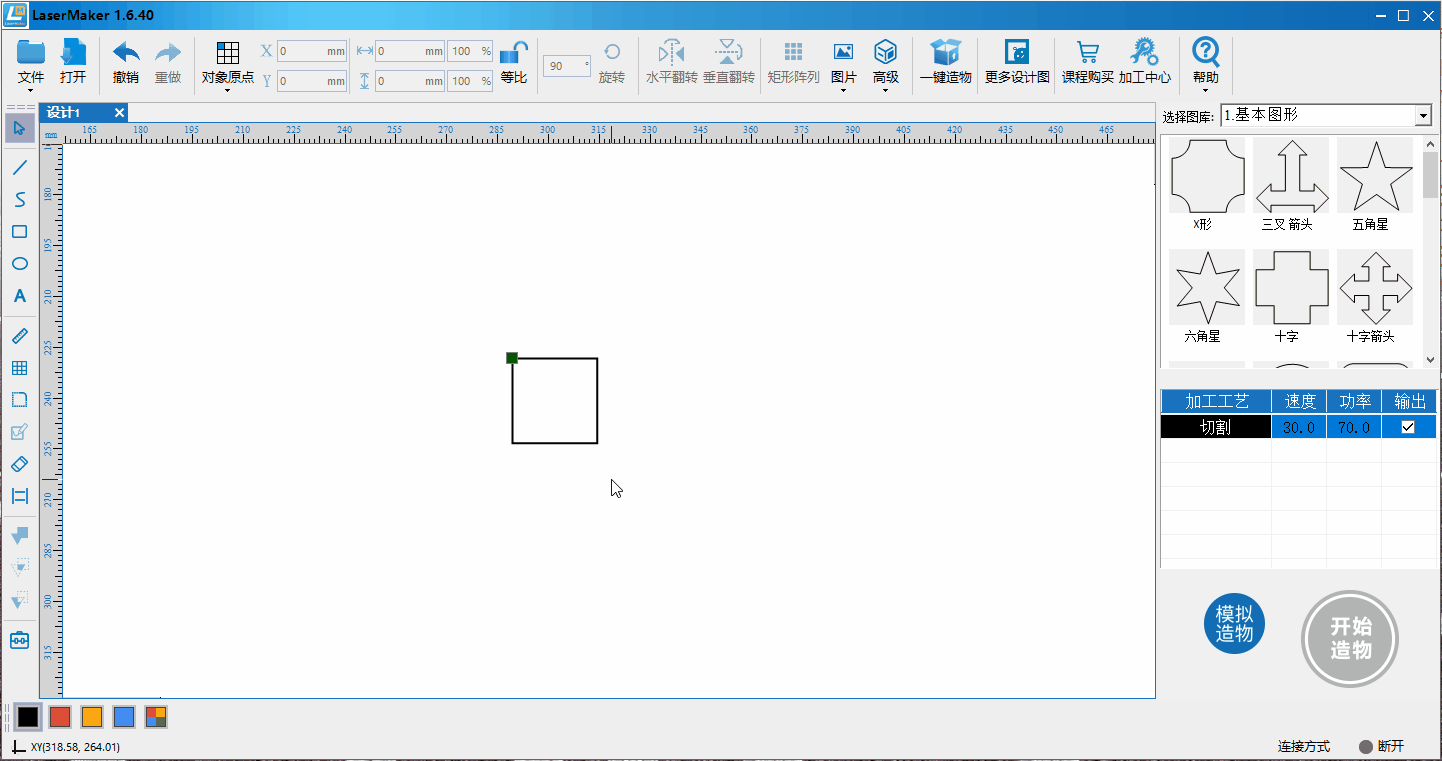Select the eraser tool
1442x761 pixels.
(19, 464)
